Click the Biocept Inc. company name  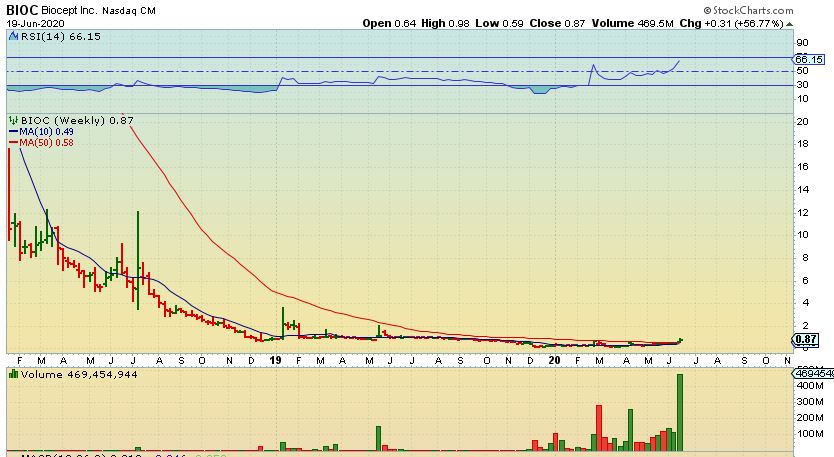69,10
